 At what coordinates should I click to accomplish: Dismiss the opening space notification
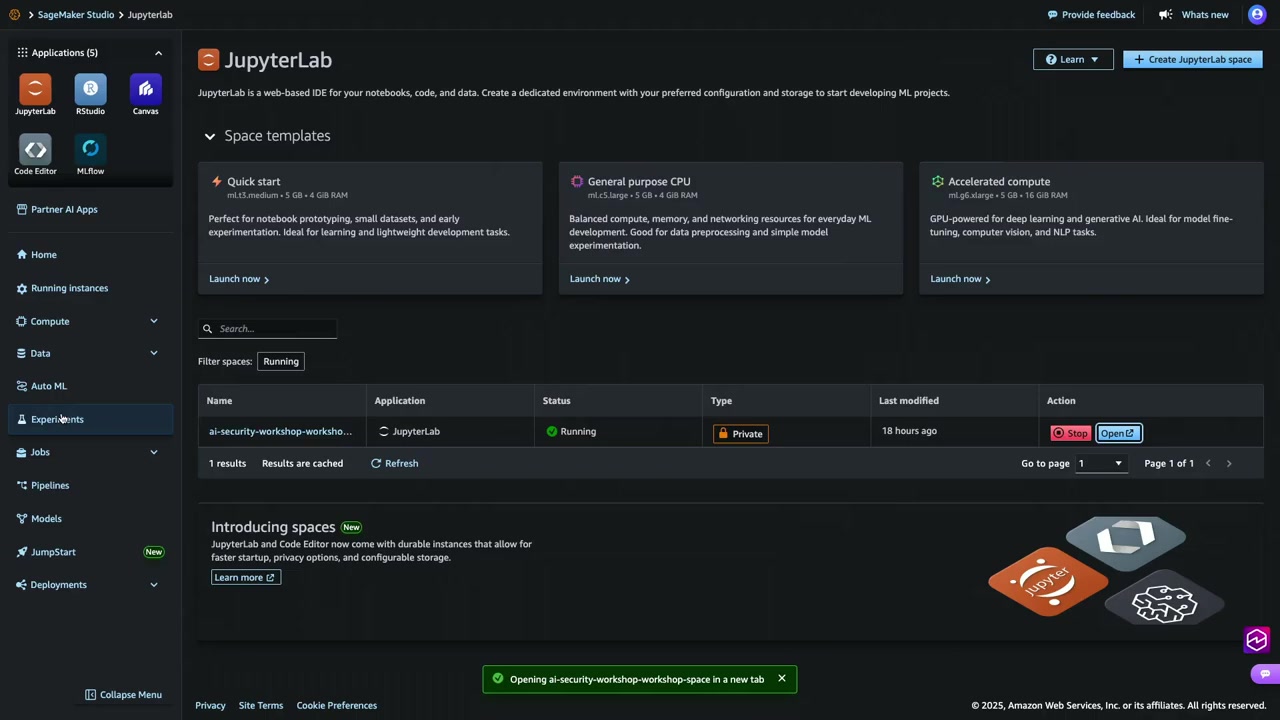pyautogui.click(x=782, y=679)
